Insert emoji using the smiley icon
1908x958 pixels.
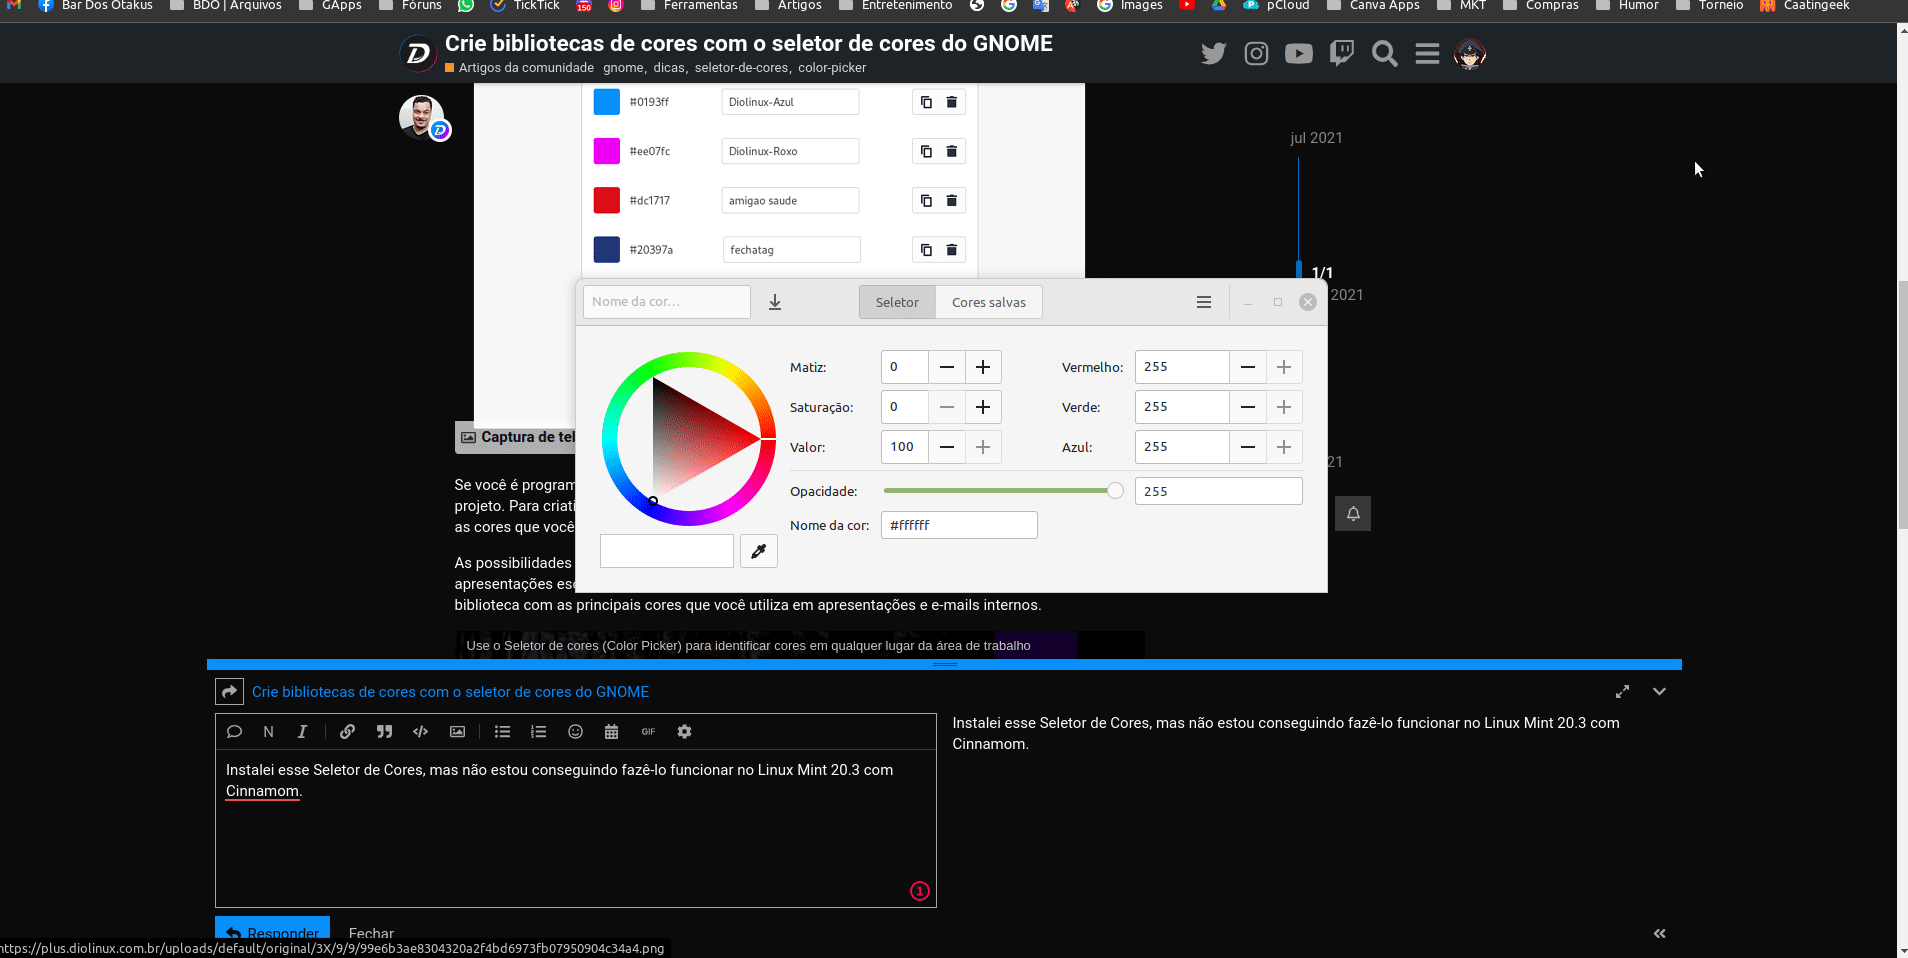[x=575, y=732]
